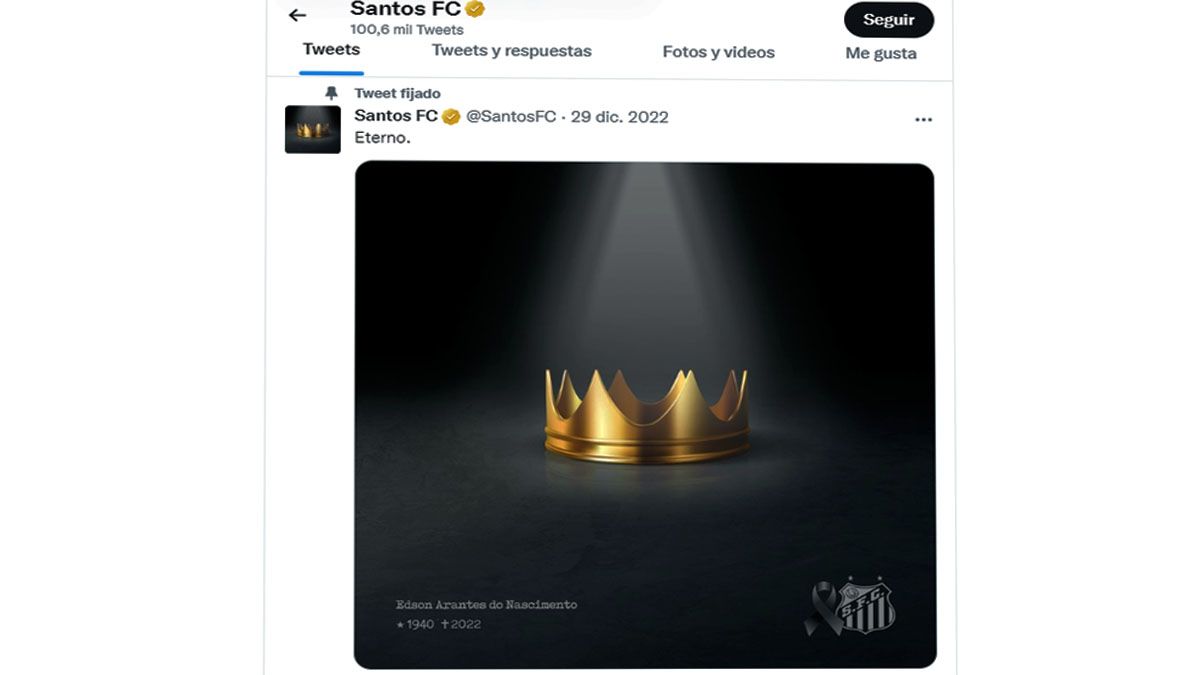
Task: Open the tweet dated 29 dic. 2022
Action: [x=619, y=117]
